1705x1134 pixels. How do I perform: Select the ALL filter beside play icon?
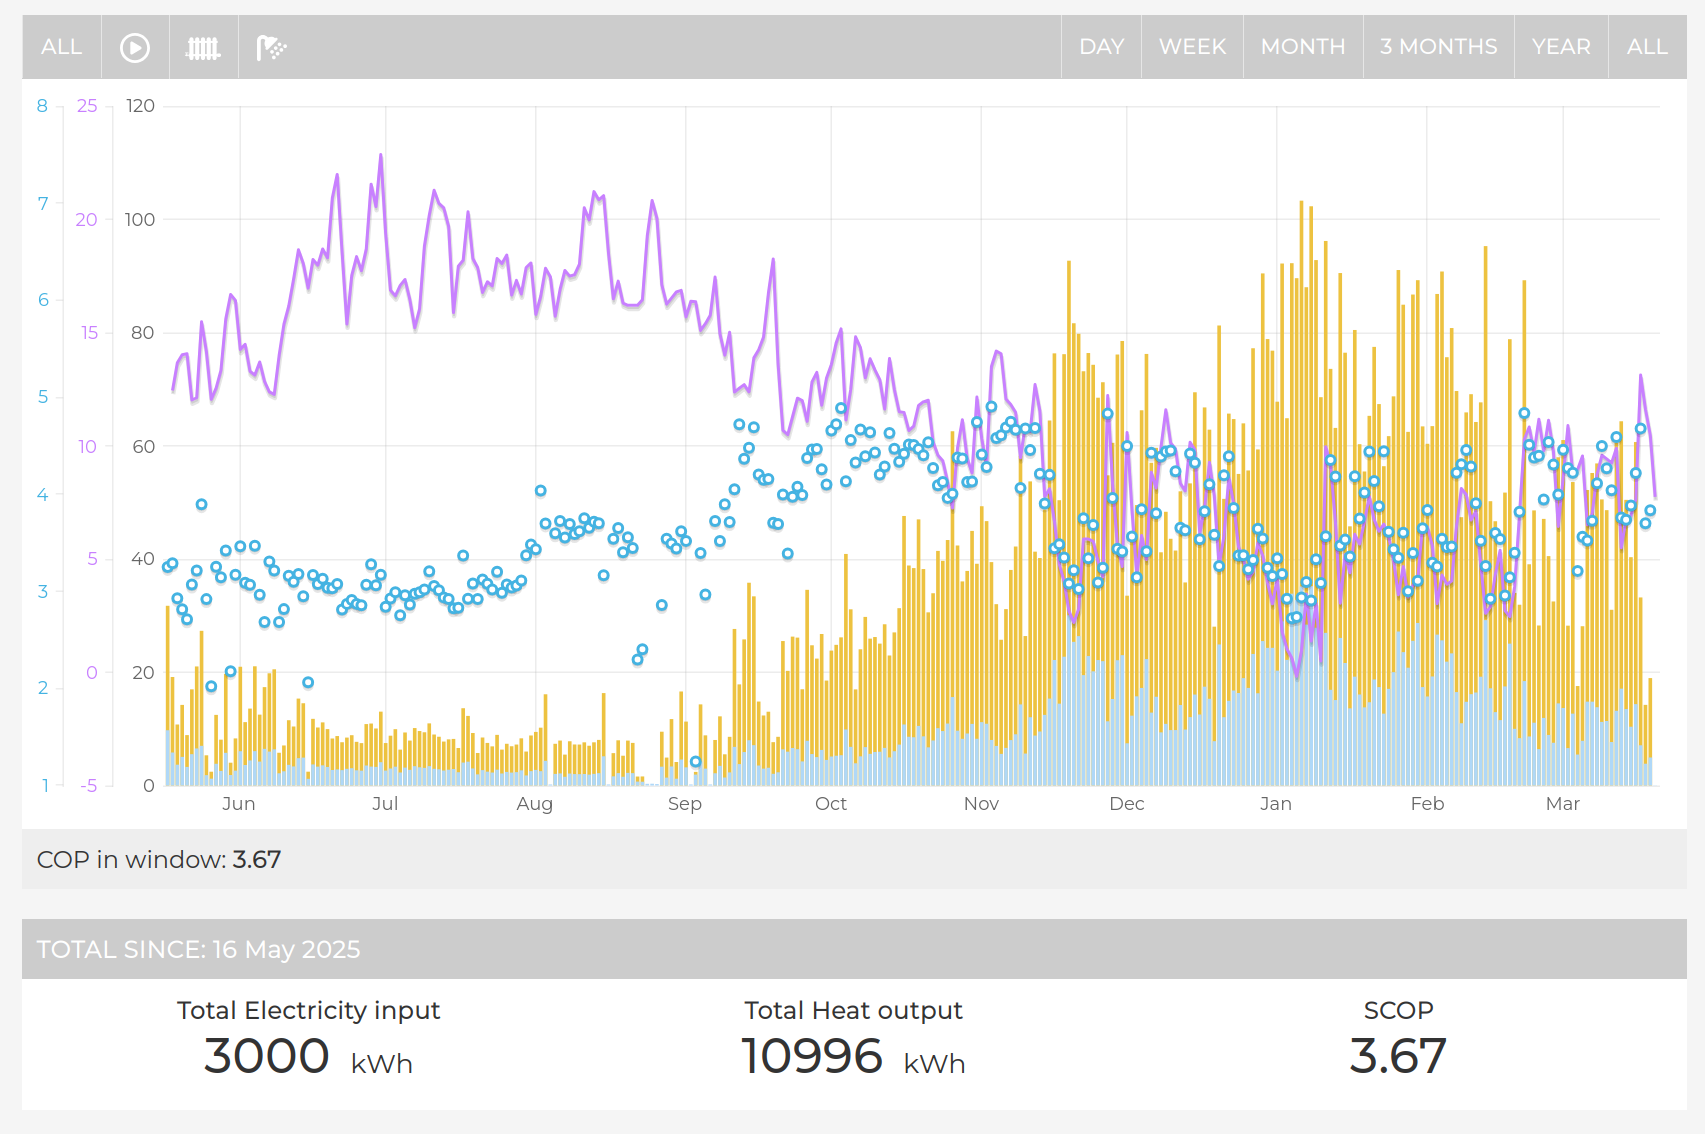pyautogui.click(x=61, y=47)
